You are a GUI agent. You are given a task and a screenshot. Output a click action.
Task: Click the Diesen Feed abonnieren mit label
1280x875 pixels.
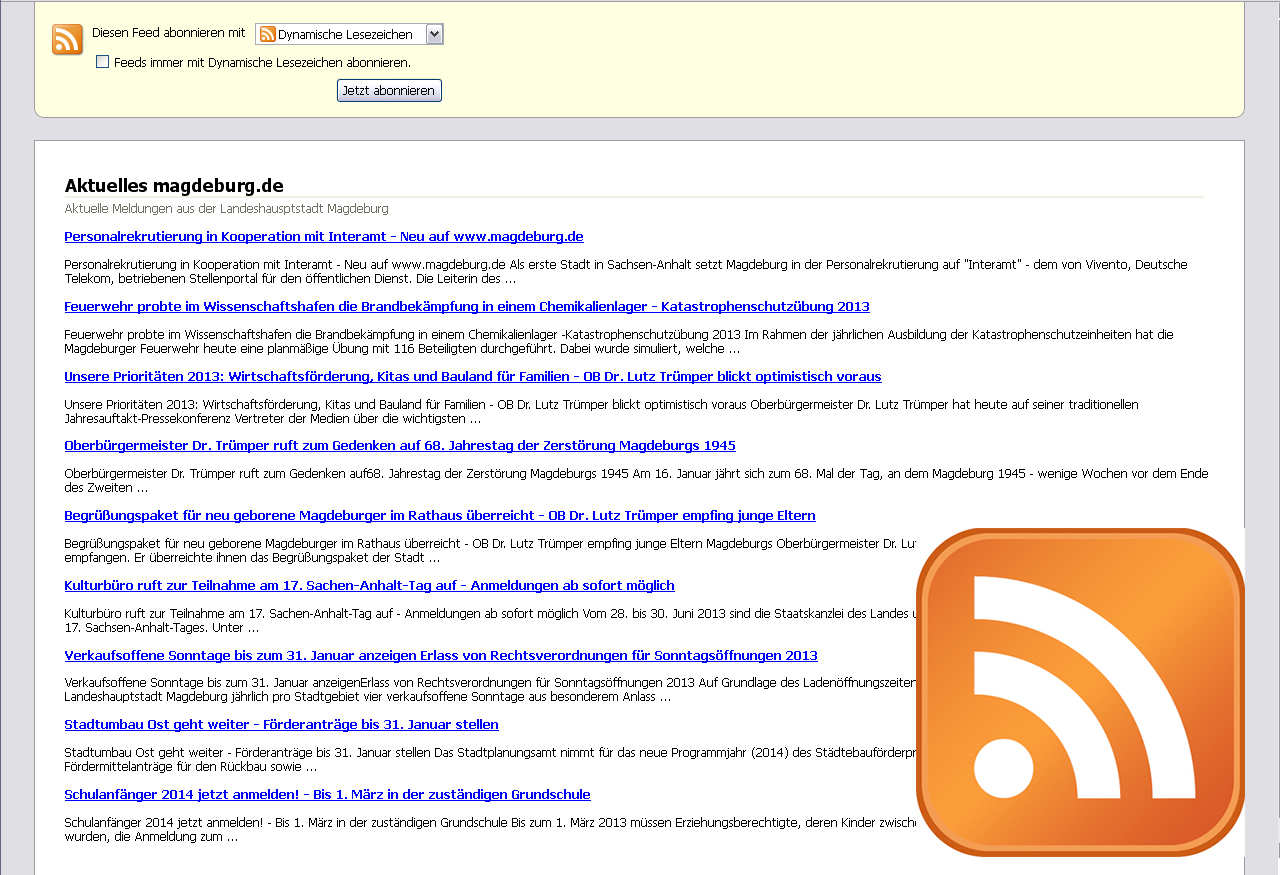coord(168,33)
